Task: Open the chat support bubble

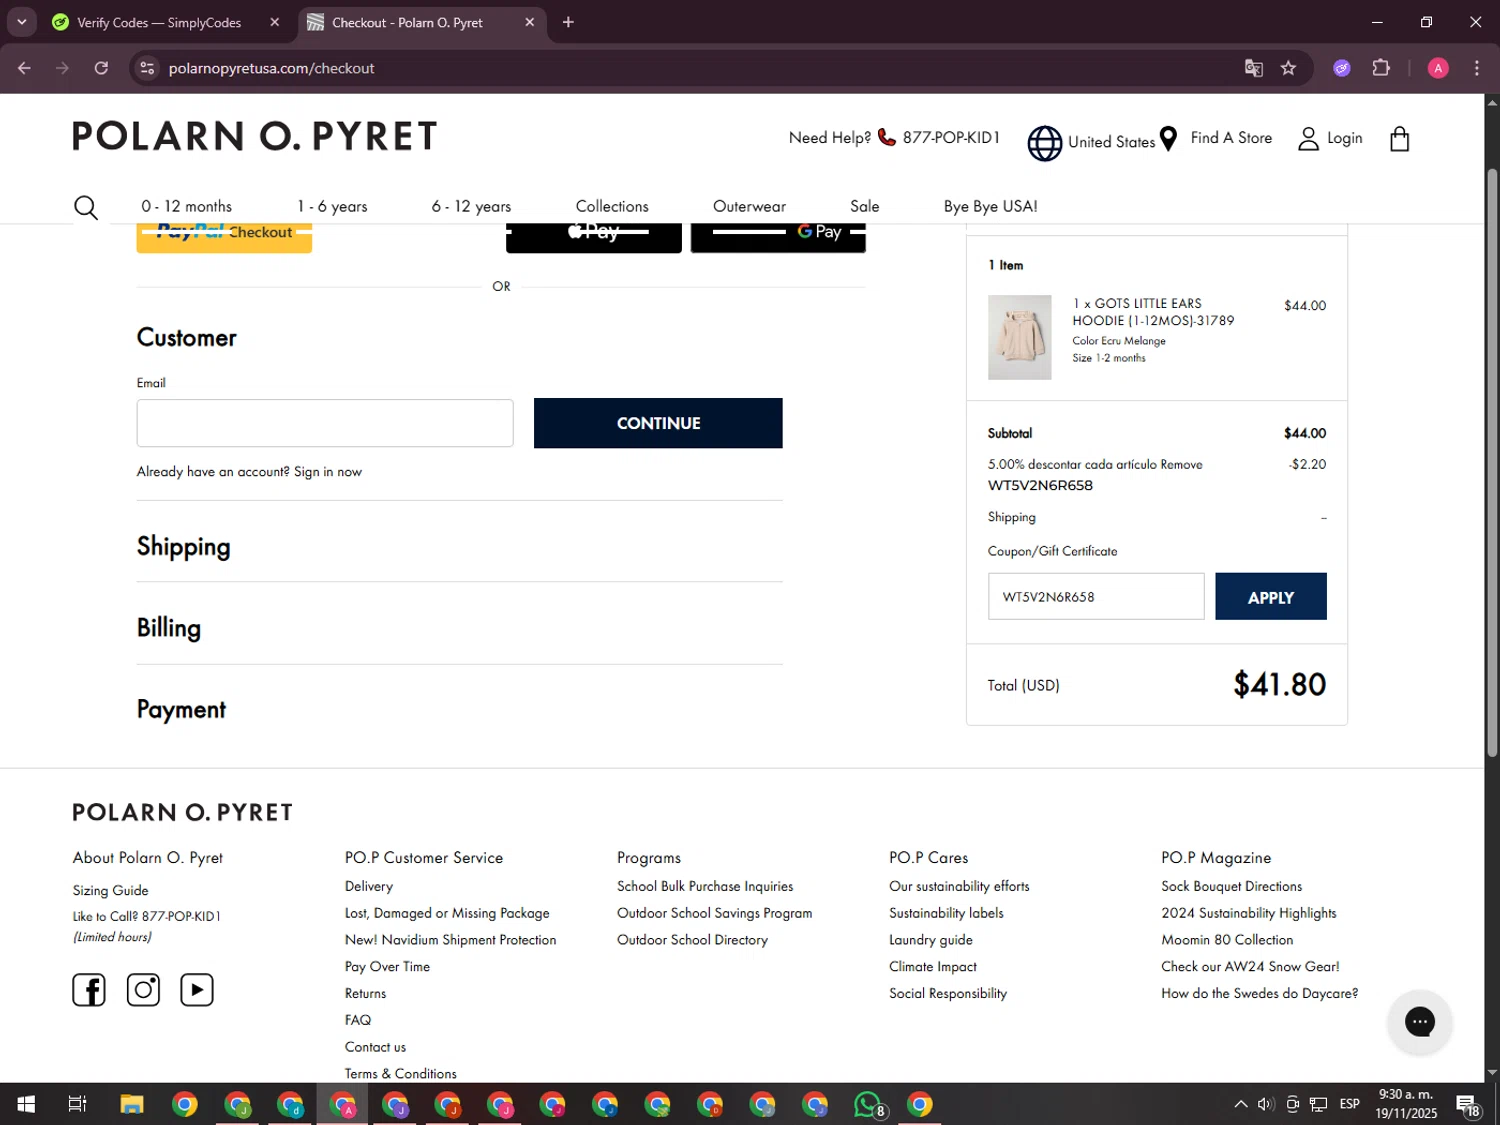Action: [1419, 1021]
